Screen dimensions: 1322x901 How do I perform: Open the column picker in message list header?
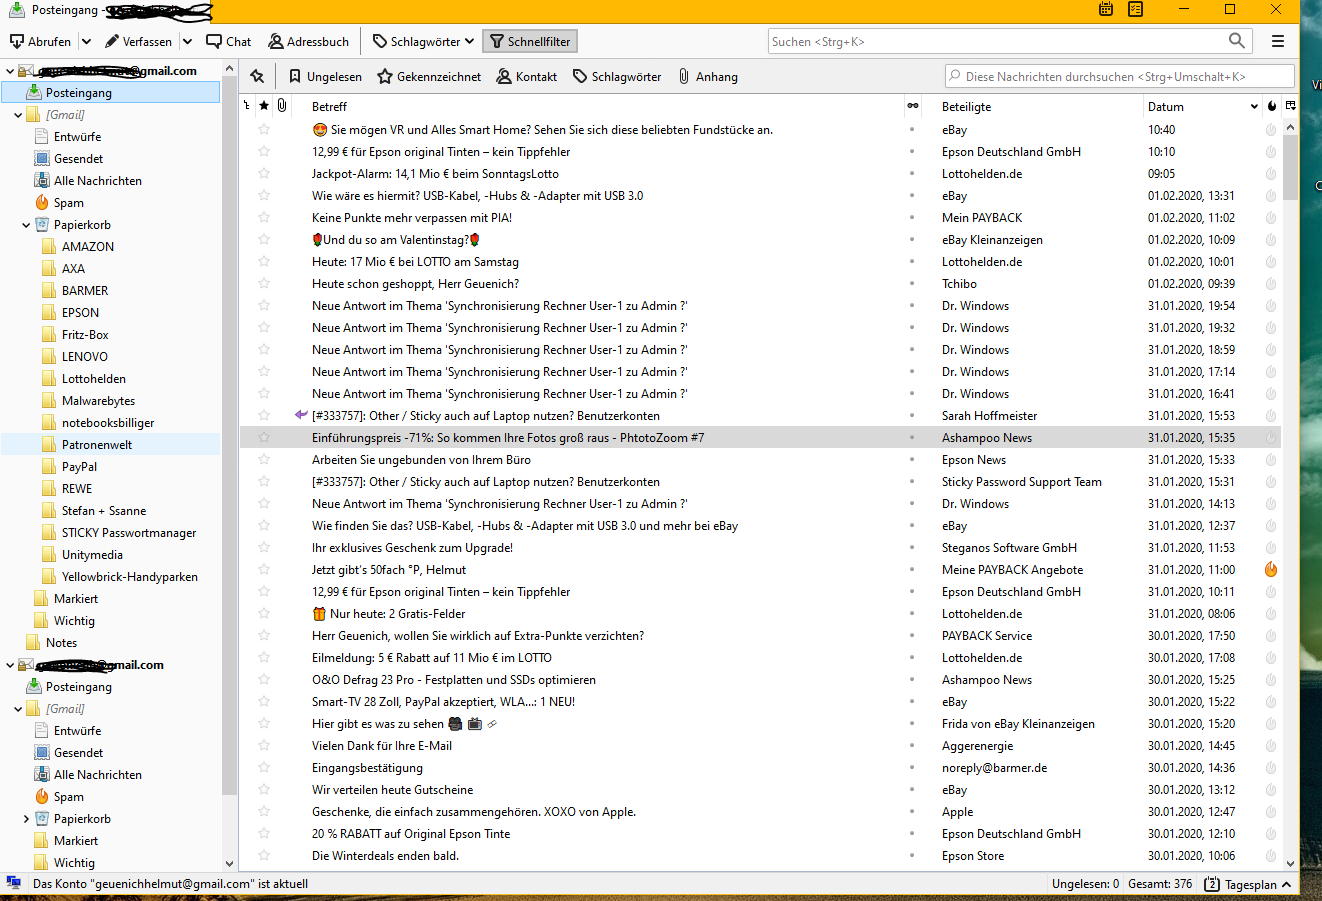click(1291, 106)
